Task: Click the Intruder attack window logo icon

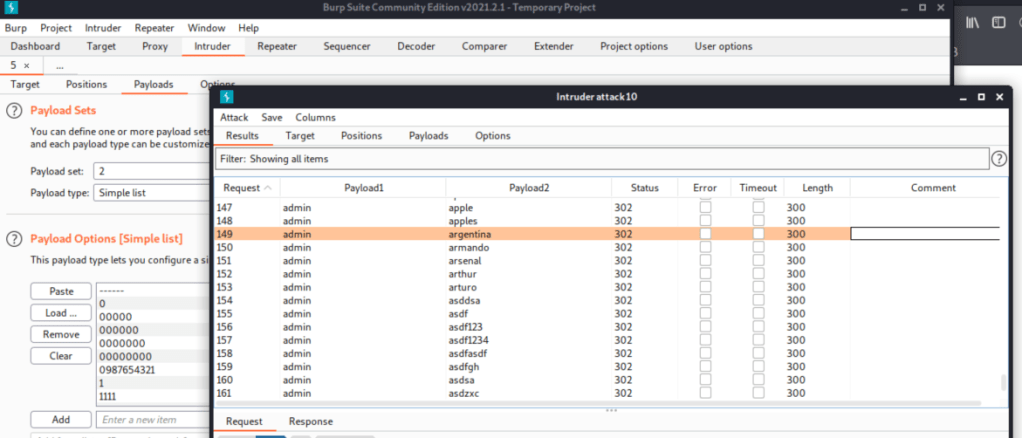Action: [227, 96]
